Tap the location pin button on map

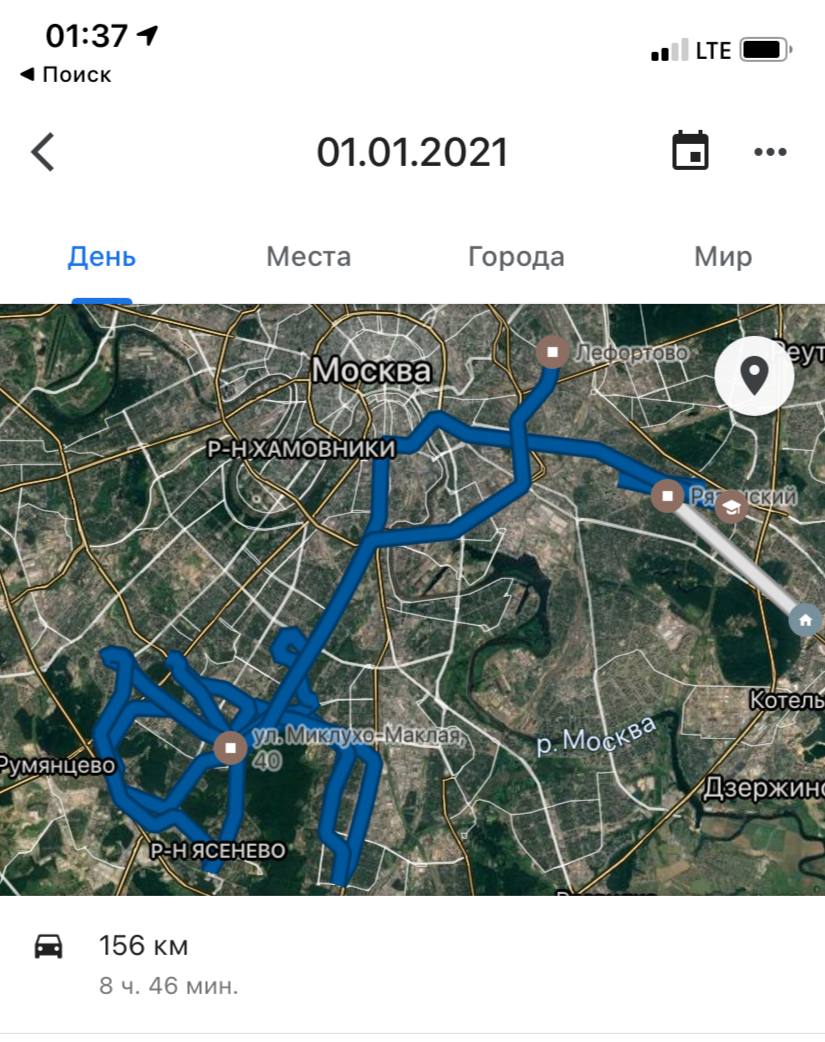(x=754, y=375)
